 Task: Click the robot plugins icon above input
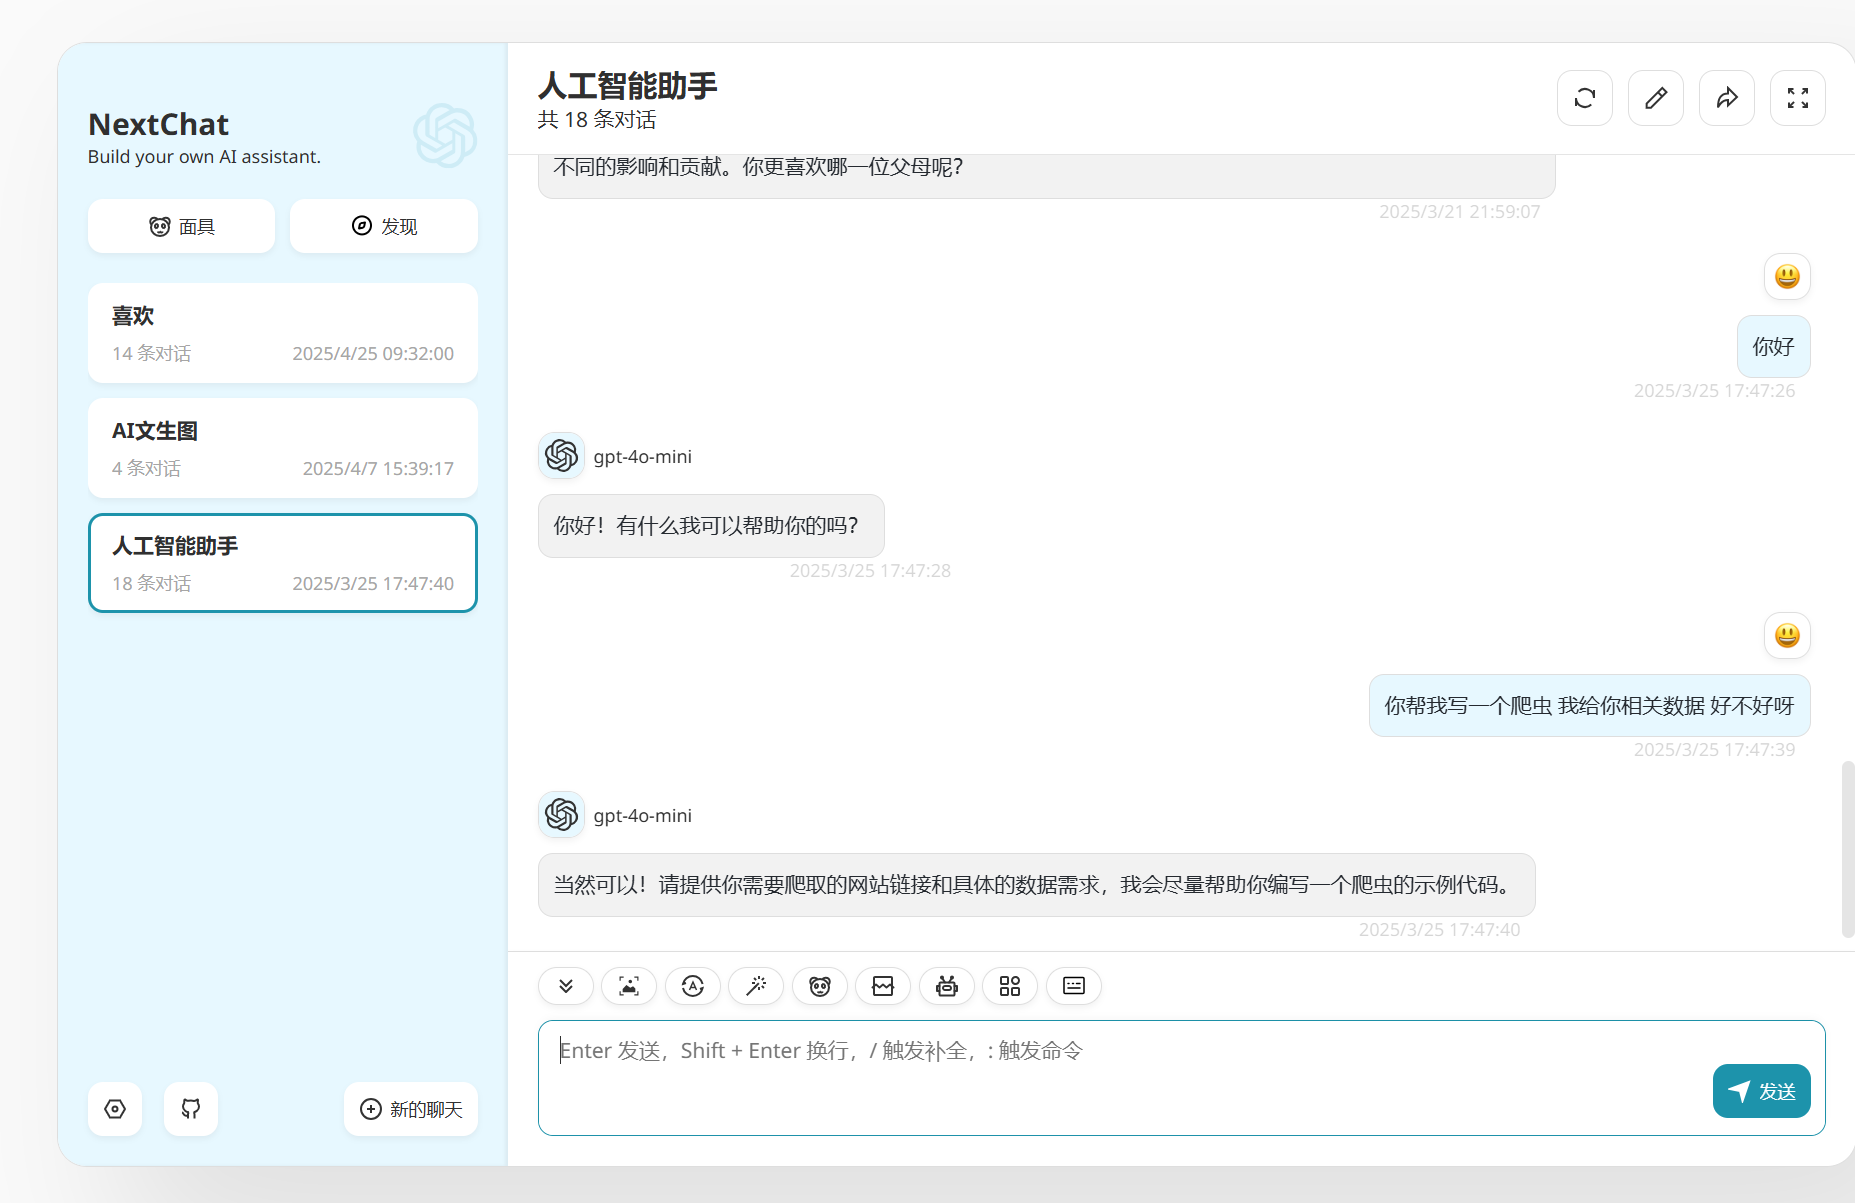click(946, 986)
